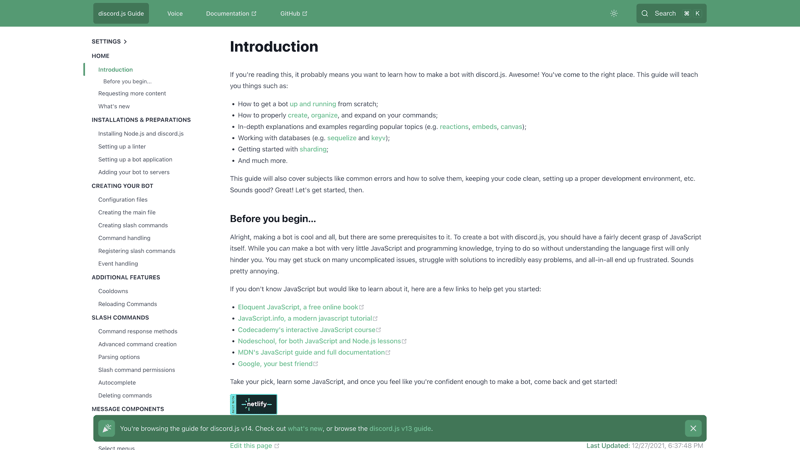Open Adding your bot to servers

click(134, 172)
